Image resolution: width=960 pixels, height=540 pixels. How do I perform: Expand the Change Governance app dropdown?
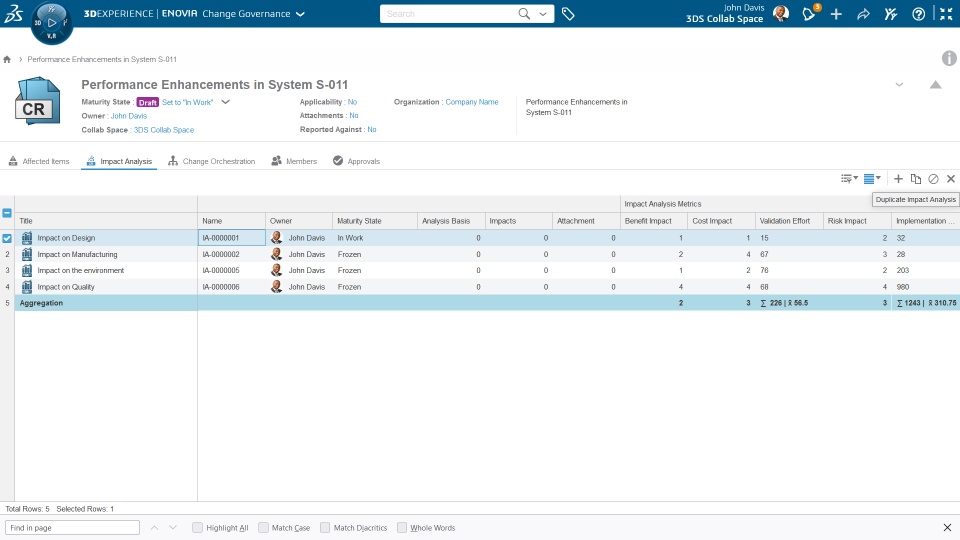pyautogui.click(x=301, y=14)
